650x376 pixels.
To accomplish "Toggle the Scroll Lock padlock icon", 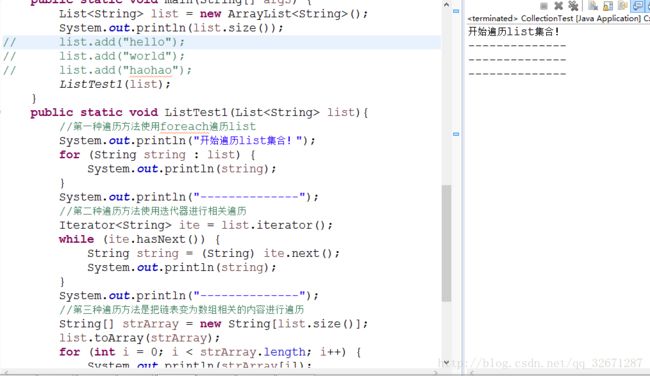I will [x=607, y=6].
